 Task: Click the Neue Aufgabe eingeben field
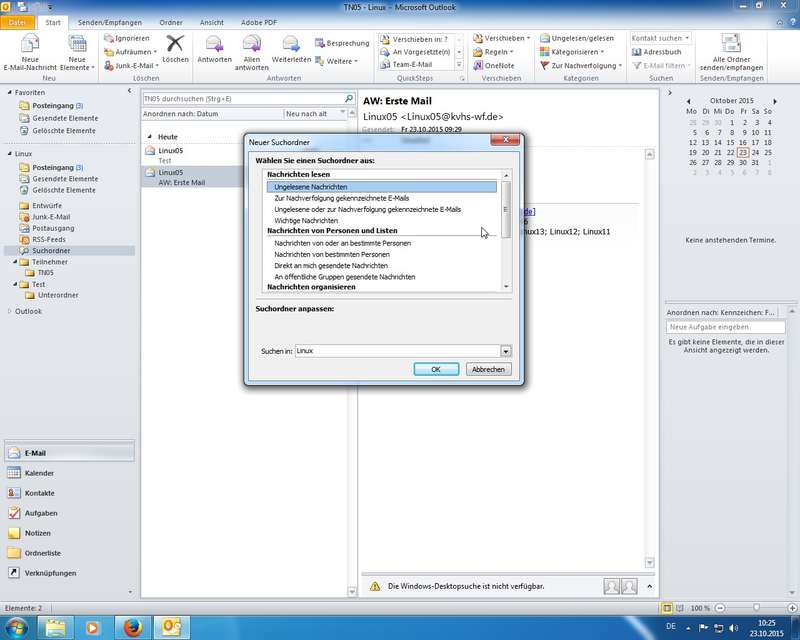coord(720,327)
